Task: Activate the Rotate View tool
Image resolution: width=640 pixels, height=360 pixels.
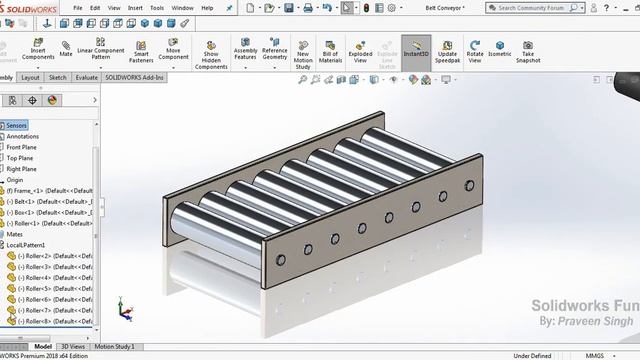Action: 475,51
